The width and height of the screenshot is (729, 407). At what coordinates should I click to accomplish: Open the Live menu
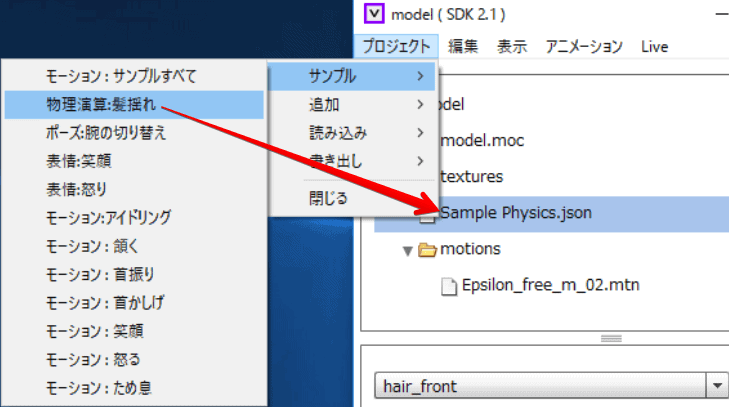tap(655, 46)
